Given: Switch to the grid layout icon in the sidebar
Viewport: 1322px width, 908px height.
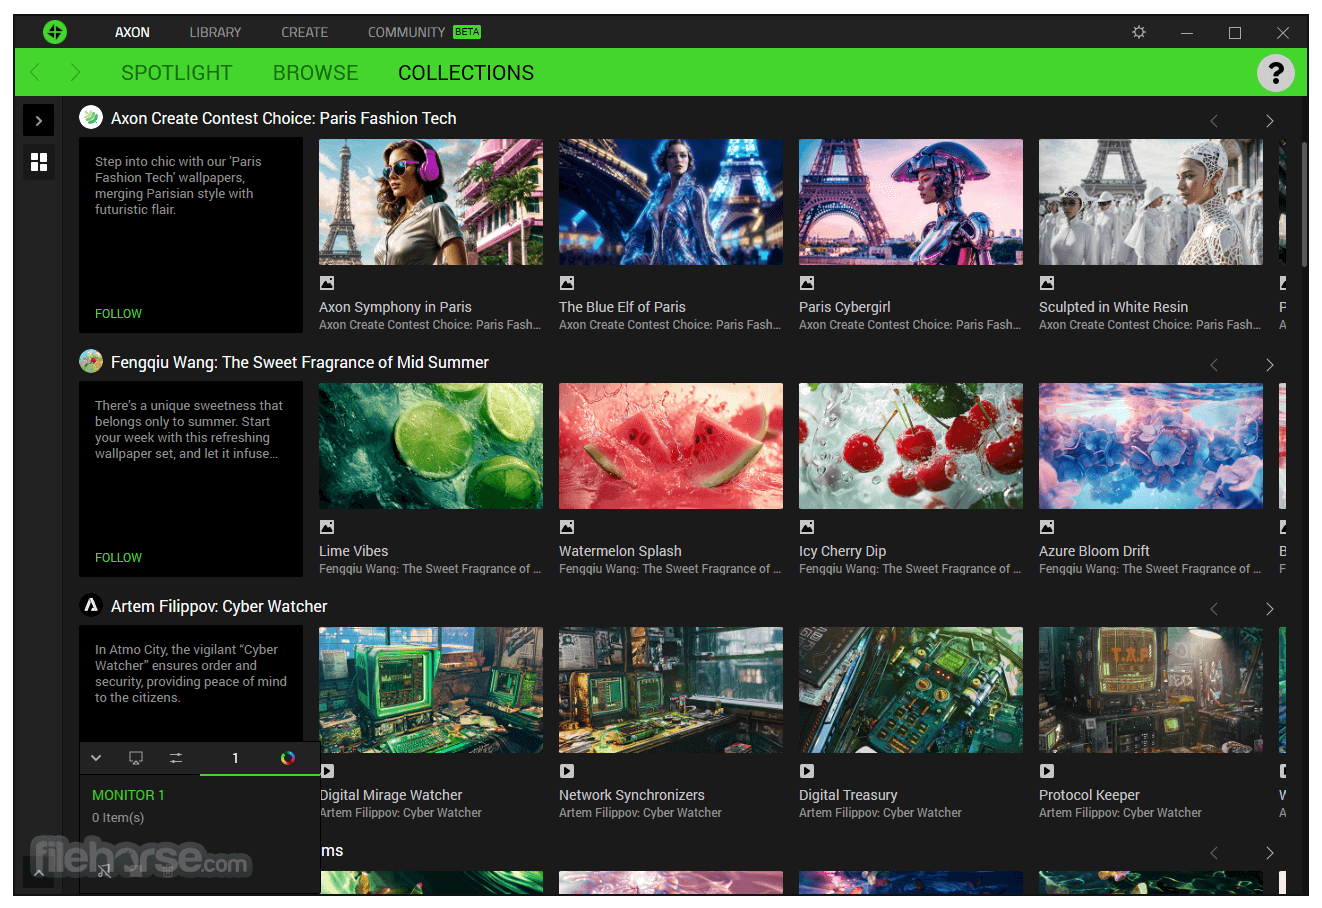Looking at the screenshot, I should coord(39,162).
